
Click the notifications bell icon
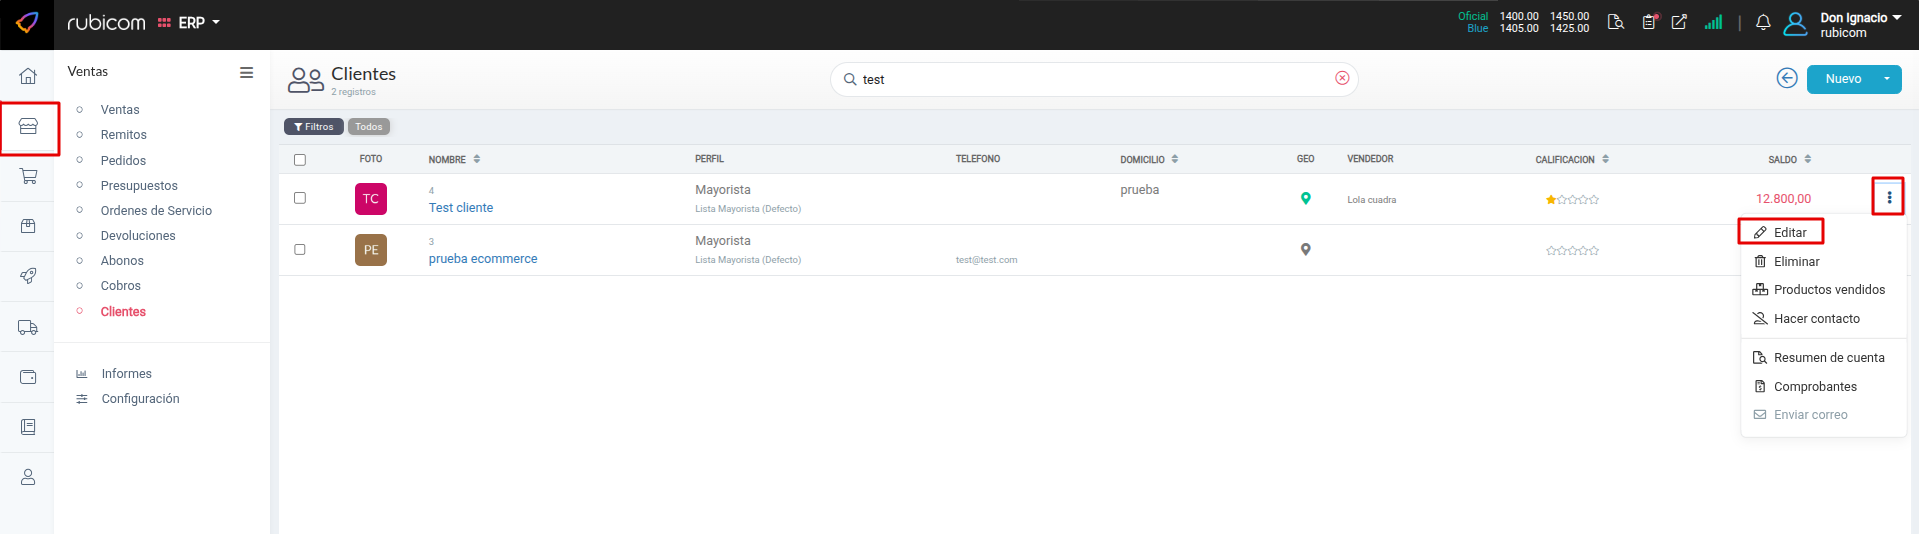pos(1763,22)
